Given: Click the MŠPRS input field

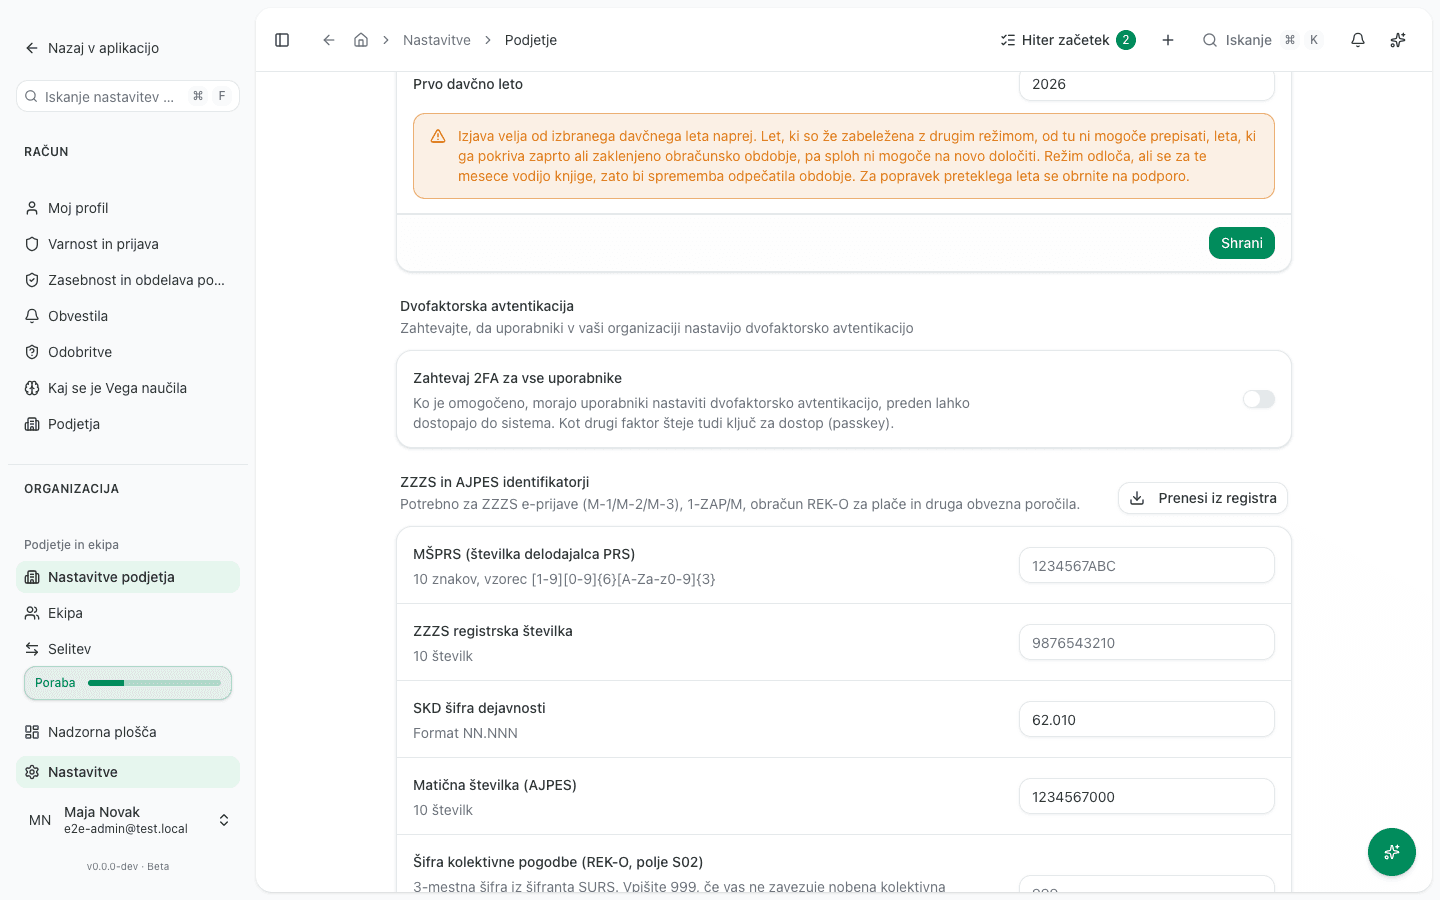Looking at the screenshot, I should coord(1147,566).
